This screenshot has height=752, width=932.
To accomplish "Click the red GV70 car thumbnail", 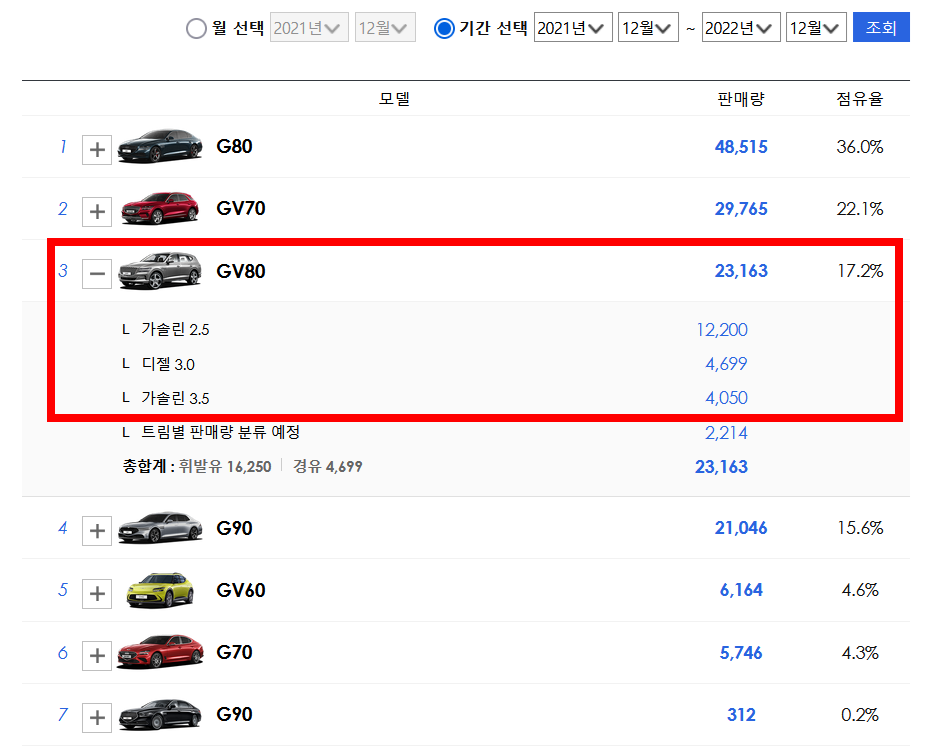I will 160,208.
